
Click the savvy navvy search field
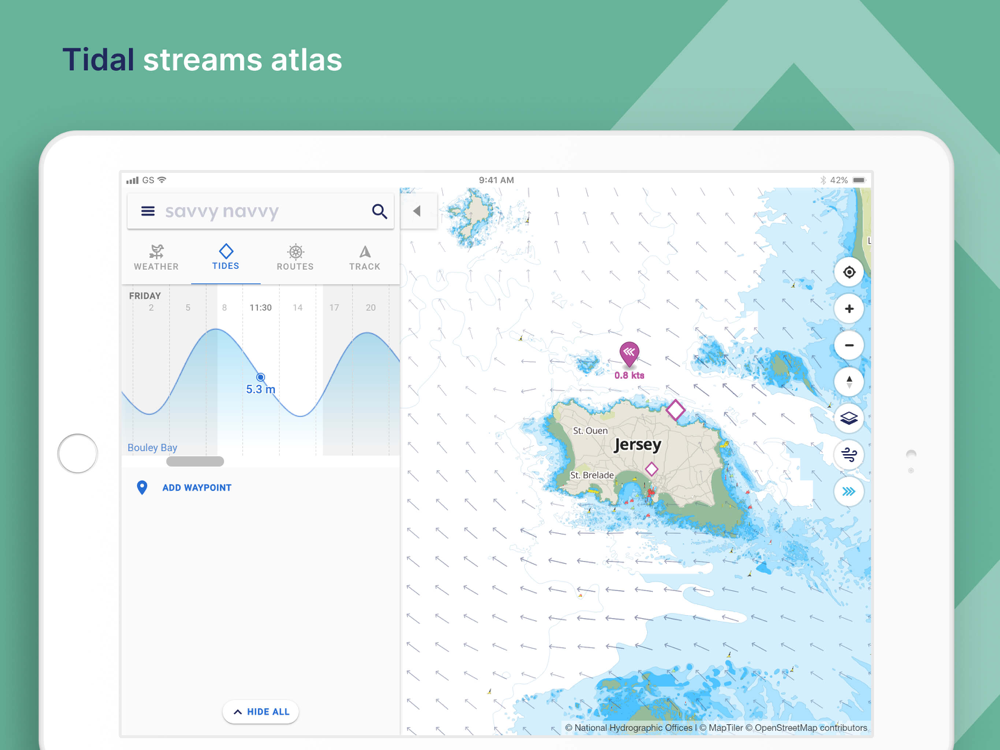pos(261,211)
